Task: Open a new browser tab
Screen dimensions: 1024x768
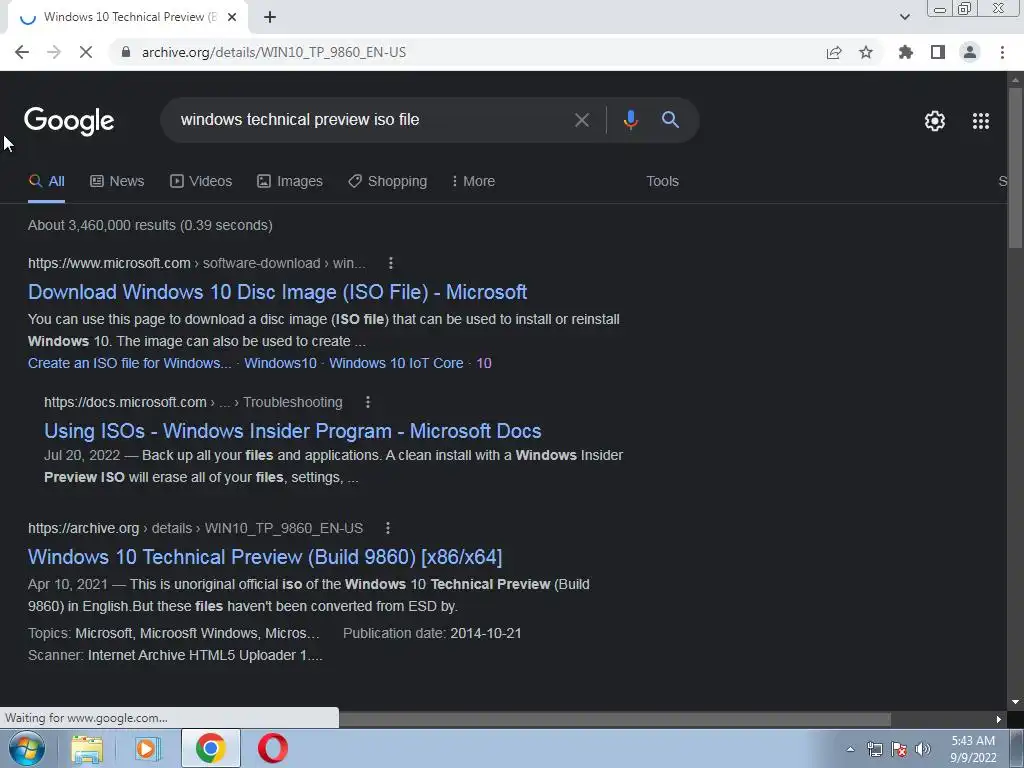Action: [270, 17]
